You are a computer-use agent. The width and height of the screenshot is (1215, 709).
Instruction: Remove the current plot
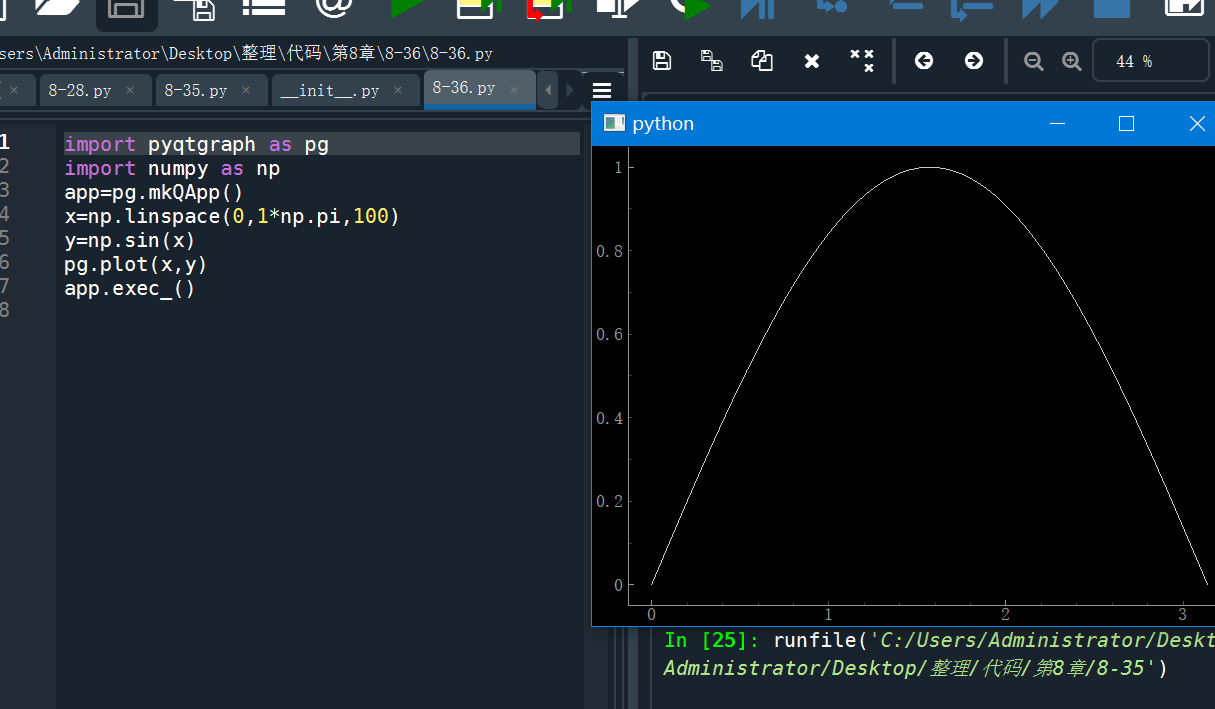click(812, 62)
